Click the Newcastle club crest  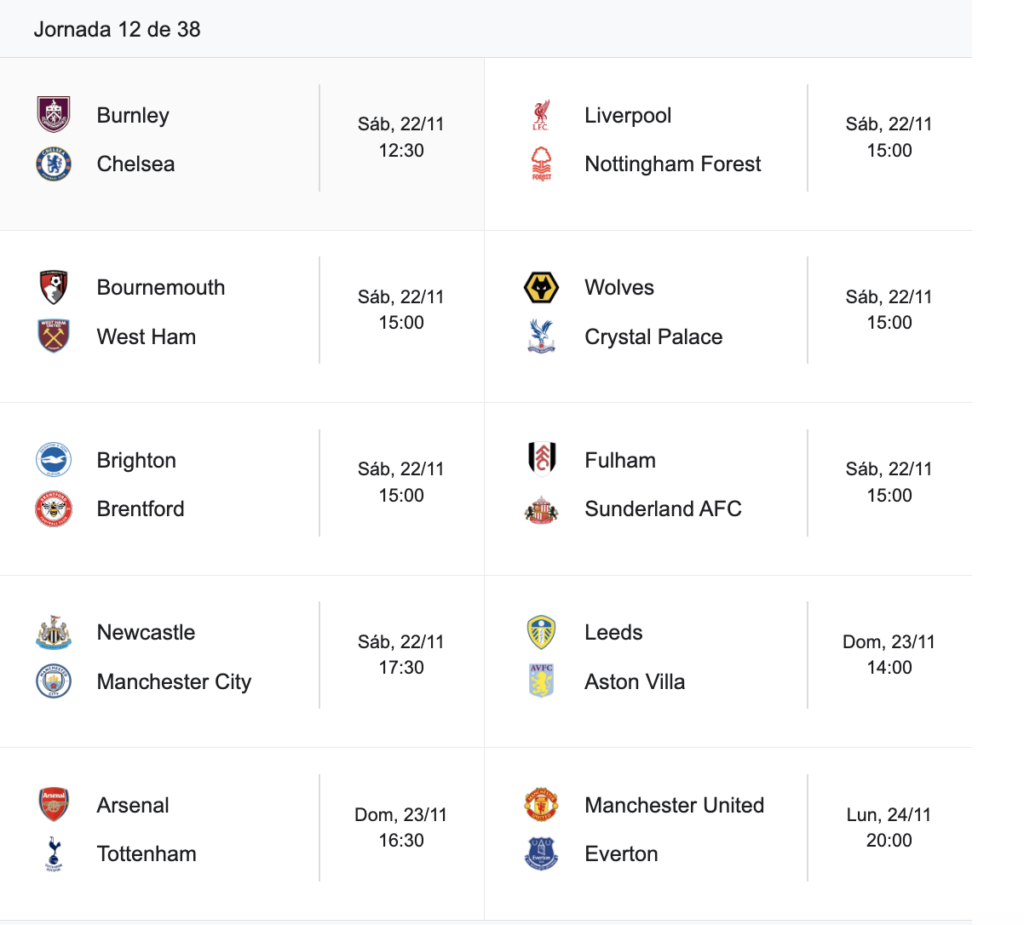pyautogui.click(x=54, y=633)
